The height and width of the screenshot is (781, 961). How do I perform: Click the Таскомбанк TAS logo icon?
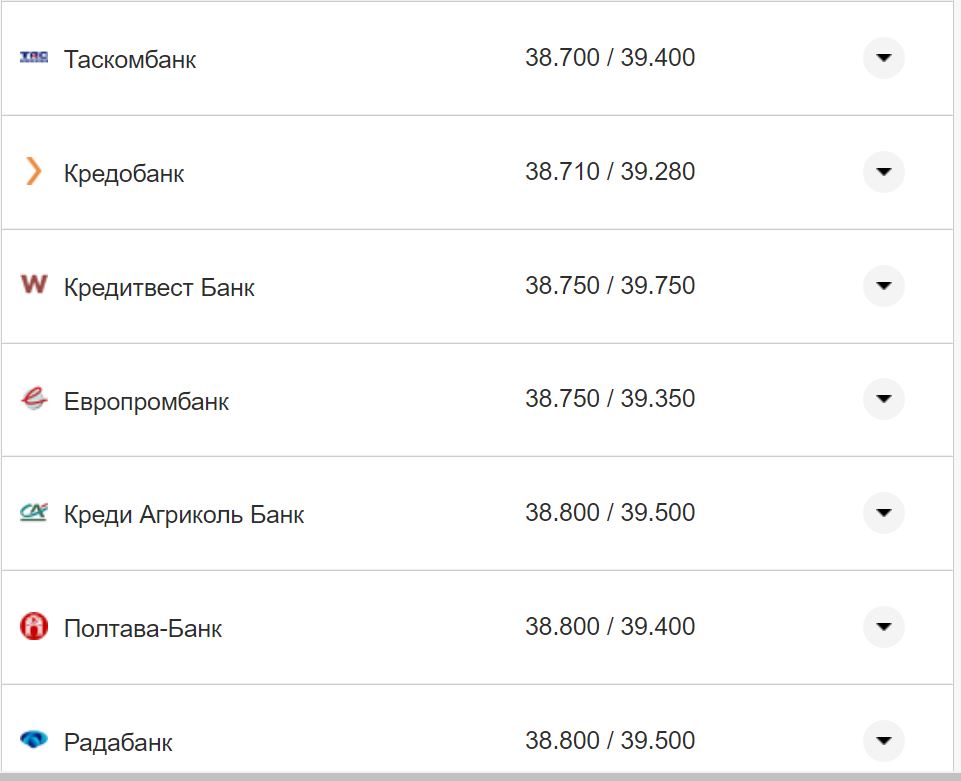click(x=33, y=57)
